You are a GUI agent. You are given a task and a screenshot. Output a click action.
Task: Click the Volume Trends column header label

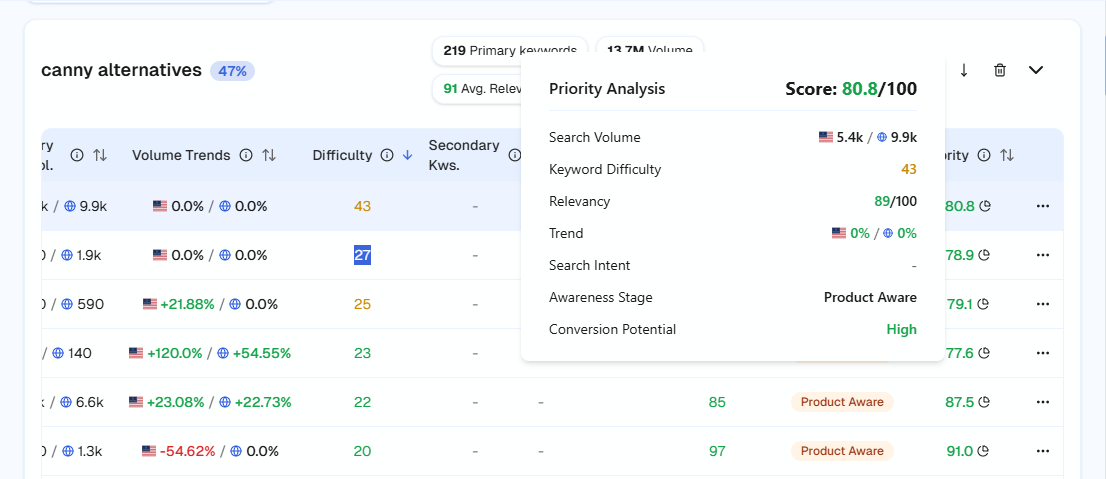(181, 155)
